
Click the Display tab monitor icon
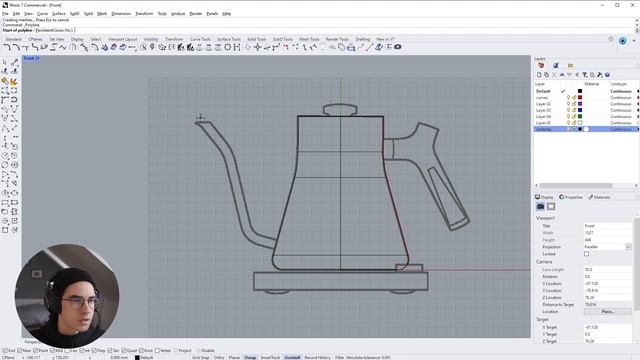538,197
